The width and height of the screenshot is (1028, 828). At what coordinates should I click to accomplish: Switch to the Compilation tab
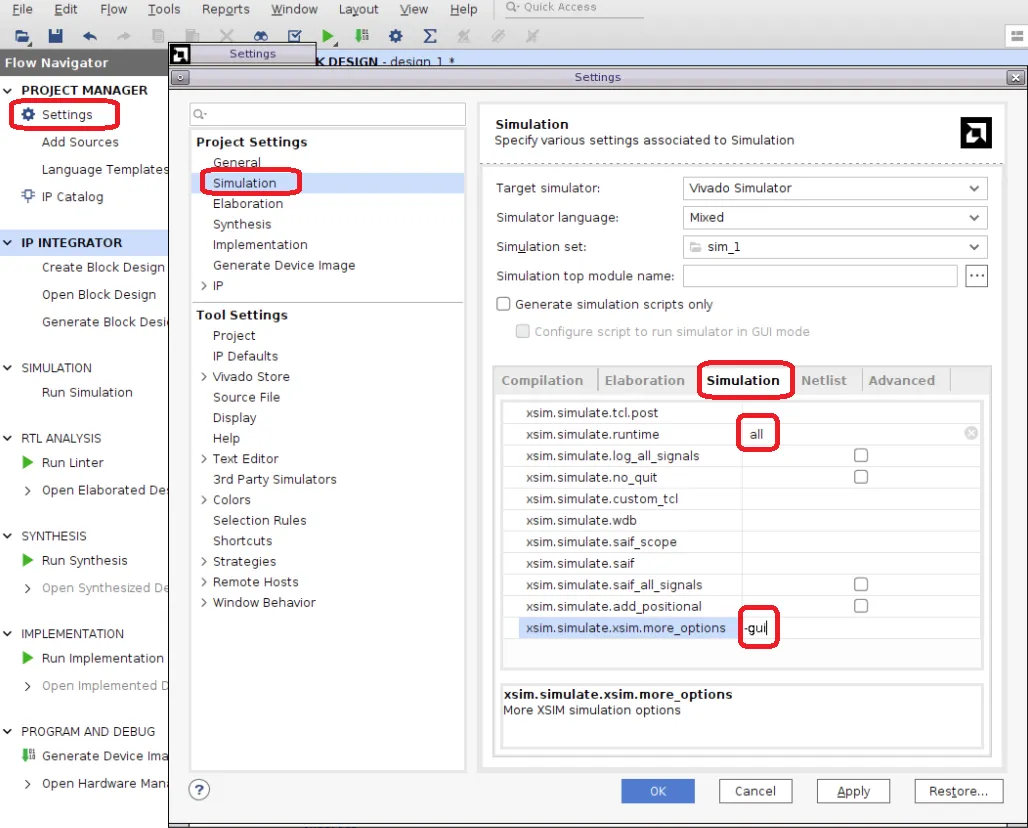pos(542,380)
